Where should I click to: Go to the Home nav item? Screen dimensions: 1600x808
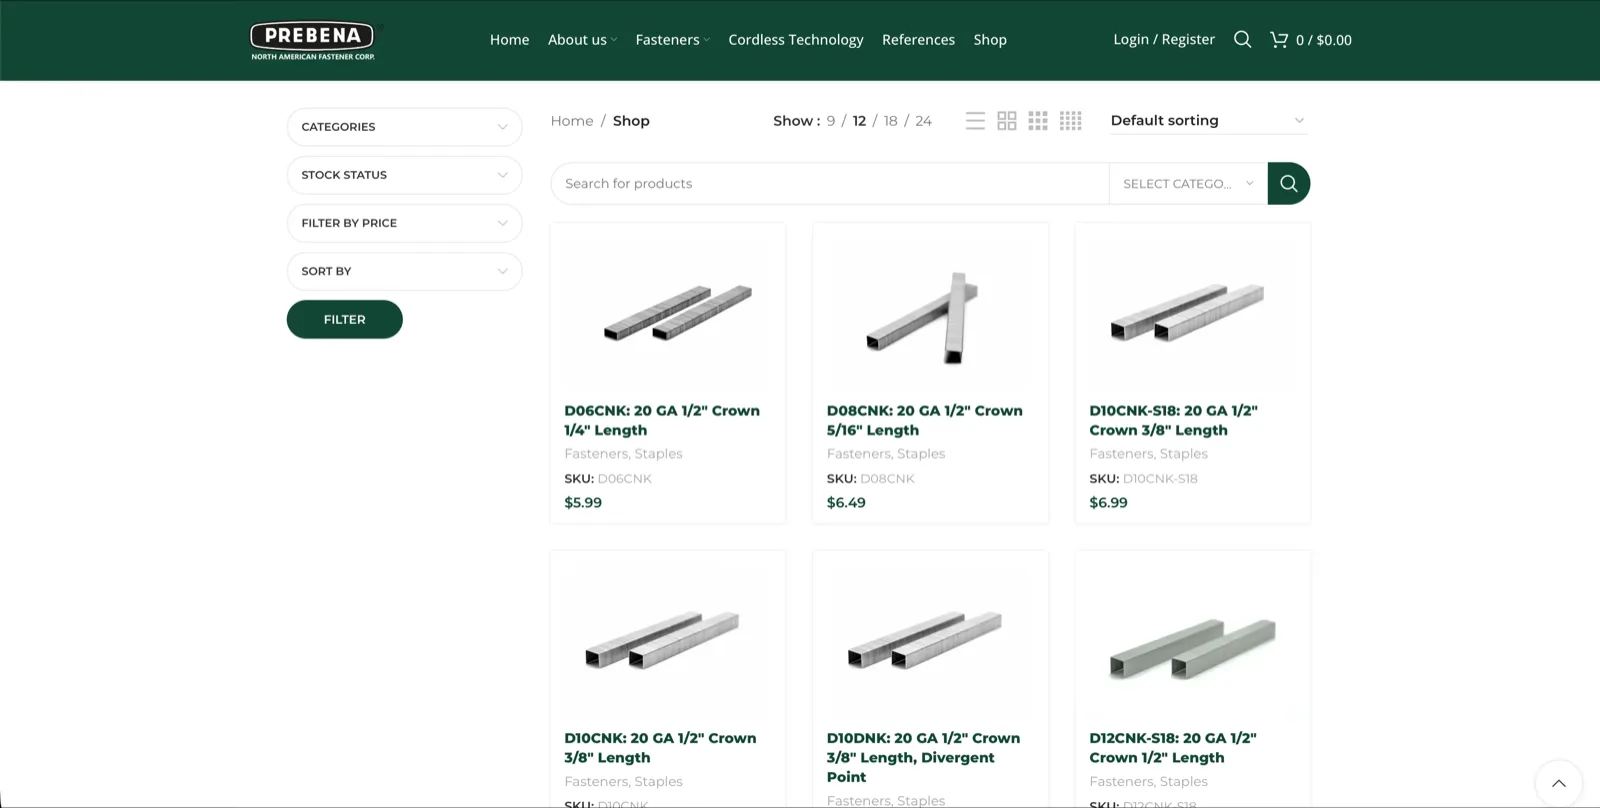click(x=509, y=40)
